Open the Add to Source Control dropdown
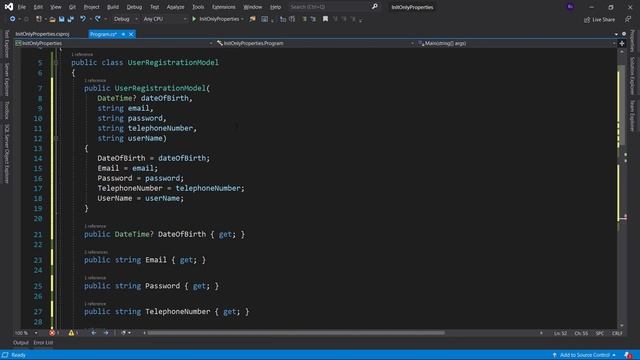Viewport: 640px width, 360px height. click(x=584, y=355)
